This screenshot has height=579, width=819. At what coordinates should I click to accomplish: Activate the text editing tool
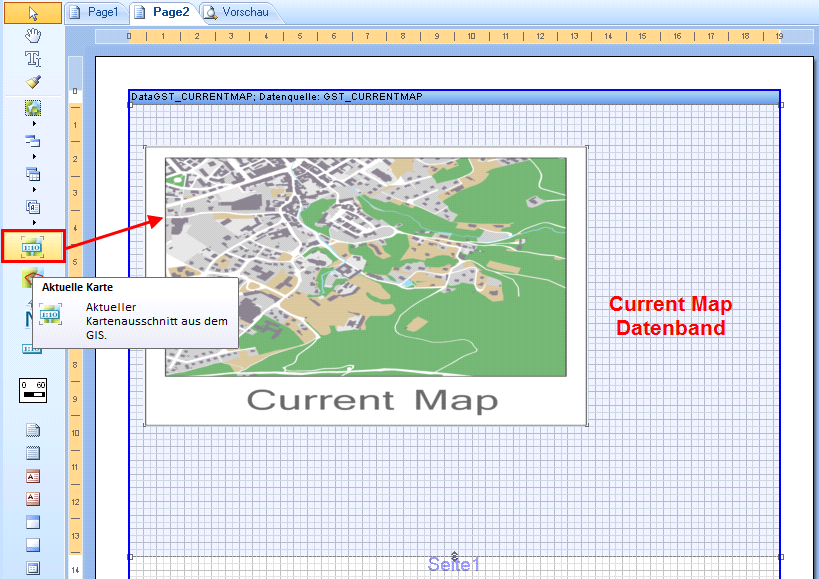coord(33,59)
